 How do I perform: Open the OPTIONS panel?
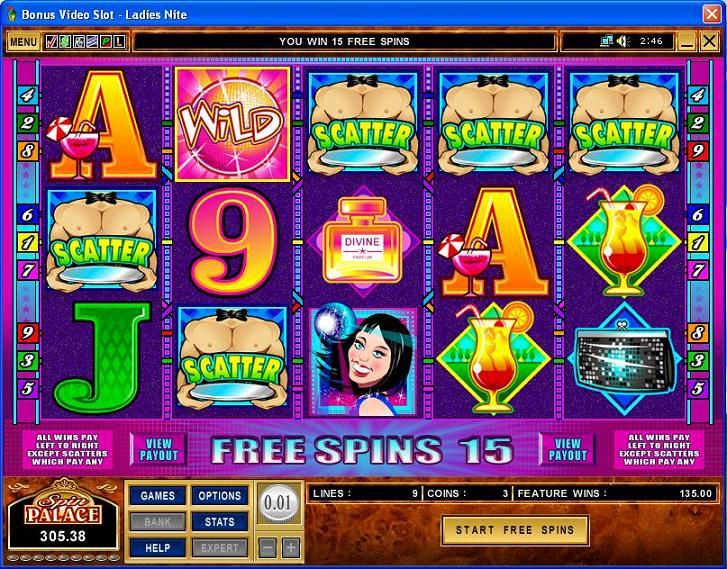220,496
